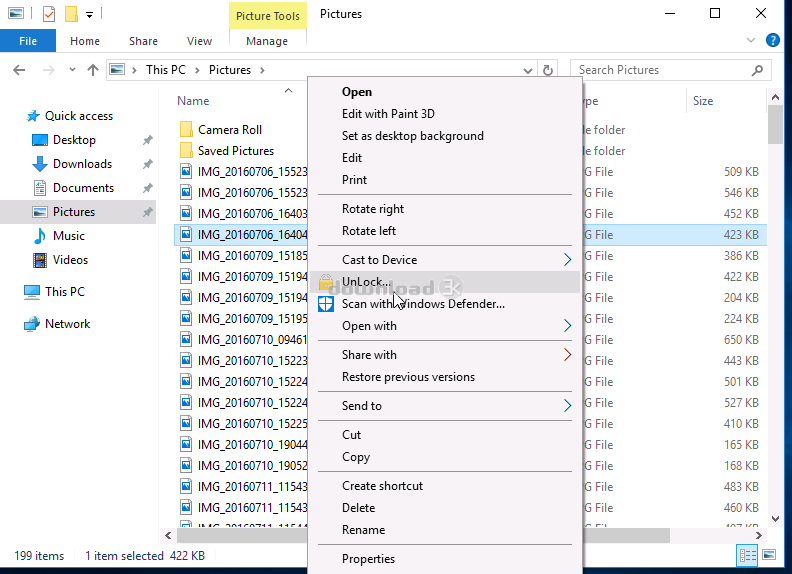
Task: Sort by the Name column header
Action: click(x=193, y=101)
